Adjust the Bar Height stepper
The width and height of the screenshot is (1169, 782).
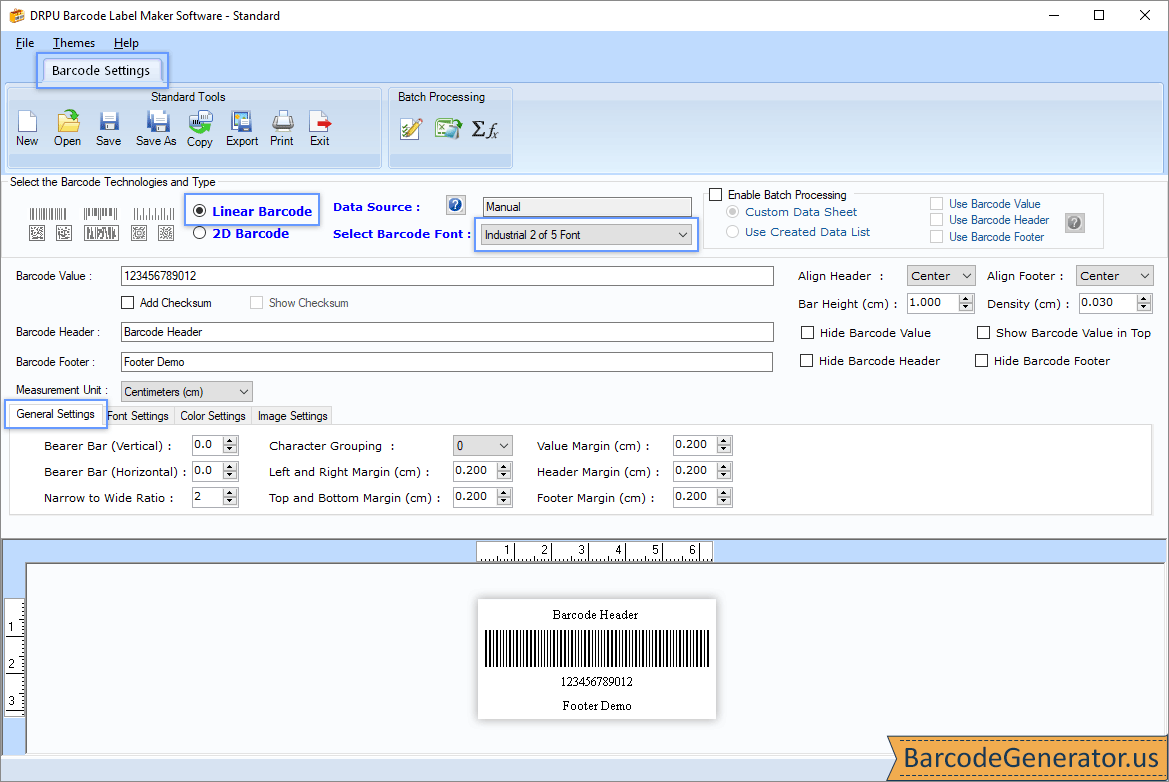tap(966, 303)
